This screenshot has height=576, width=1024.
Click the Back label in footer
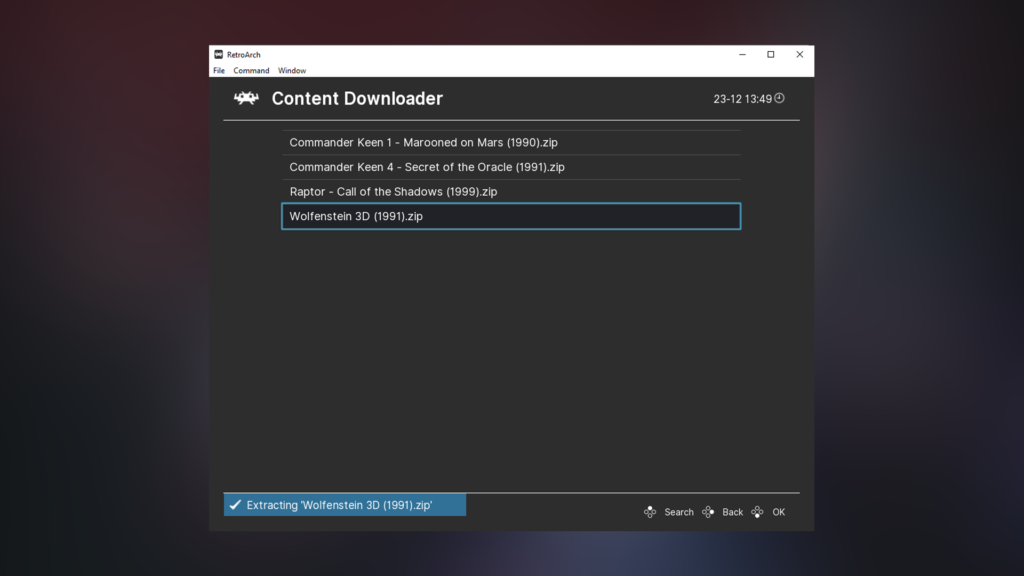(732, 512)
